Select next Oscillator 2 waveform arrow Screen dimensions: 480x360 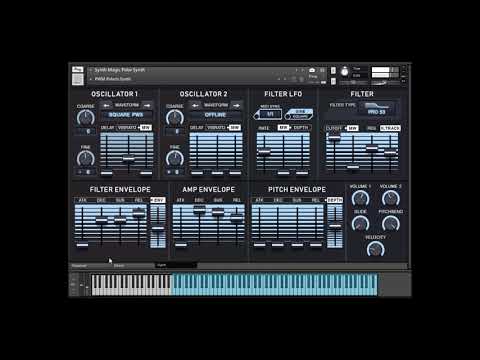click(236, 106)
